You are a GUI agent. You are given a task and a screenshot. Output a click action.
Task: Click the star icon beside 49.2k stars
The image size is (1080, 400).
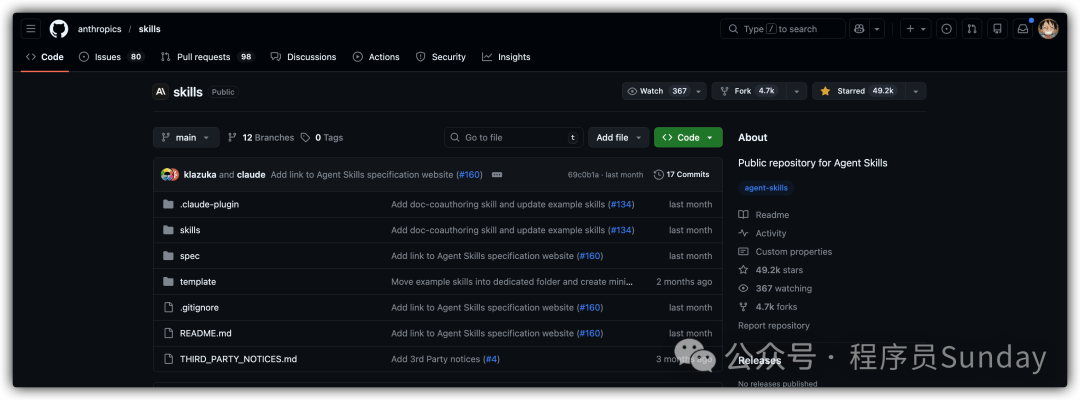(743, 270)
